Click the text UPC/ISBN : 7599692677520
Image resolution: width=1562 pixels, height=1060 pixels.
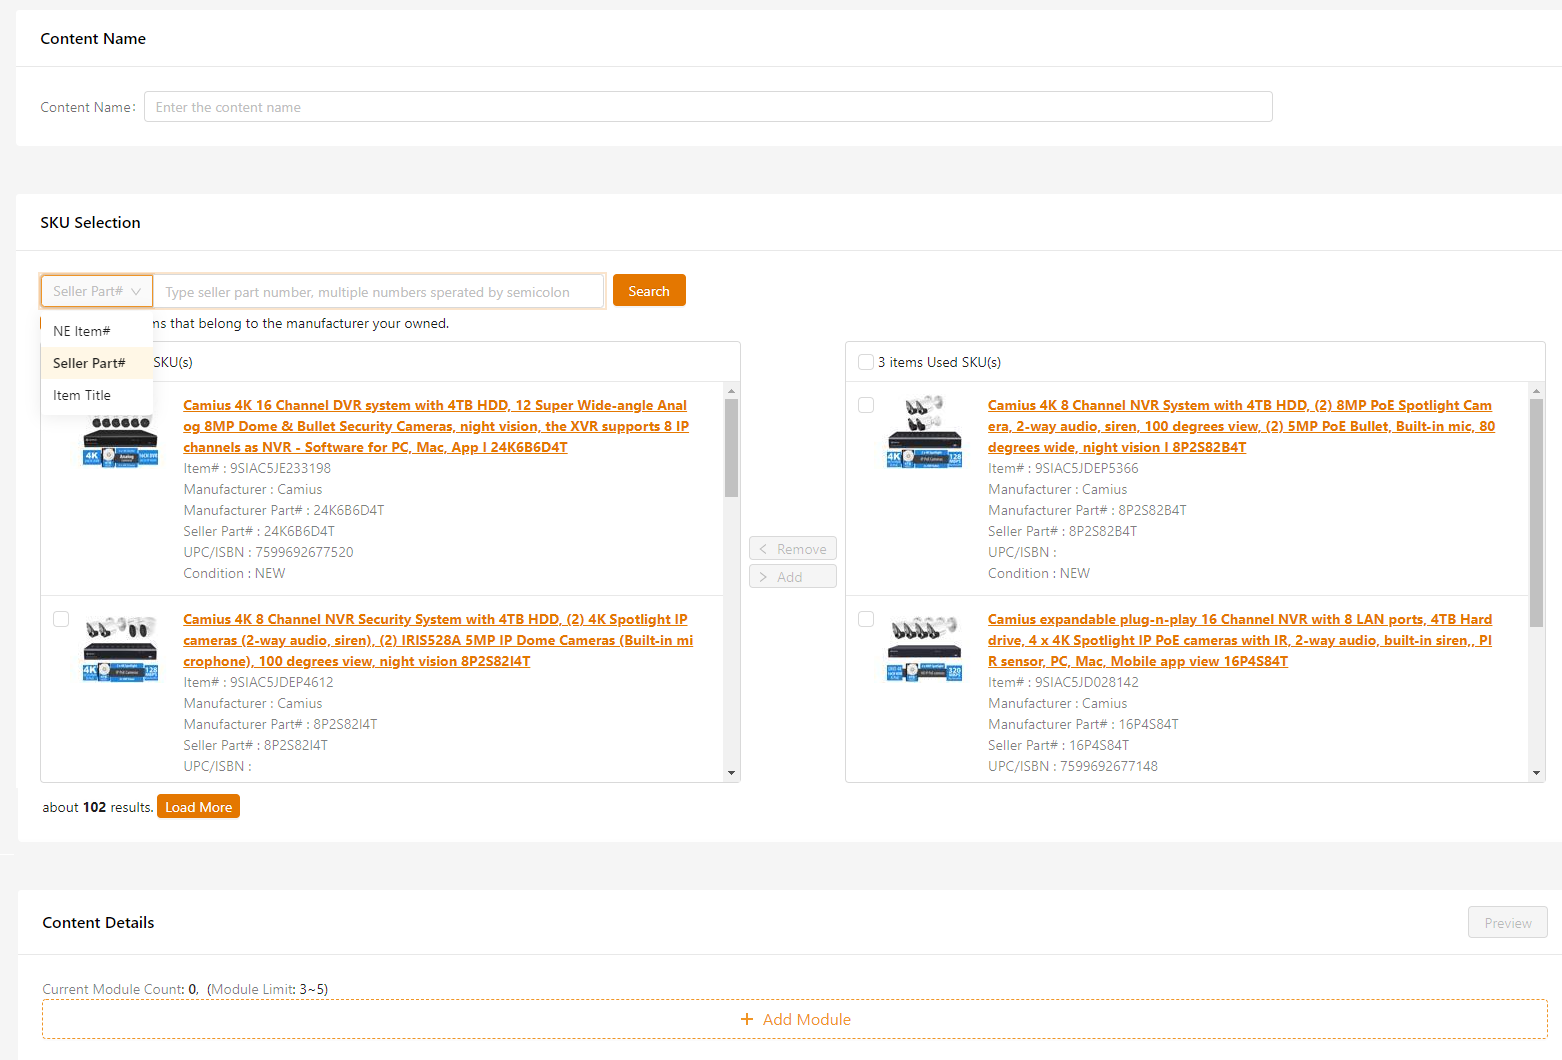(x=268, y=552)
